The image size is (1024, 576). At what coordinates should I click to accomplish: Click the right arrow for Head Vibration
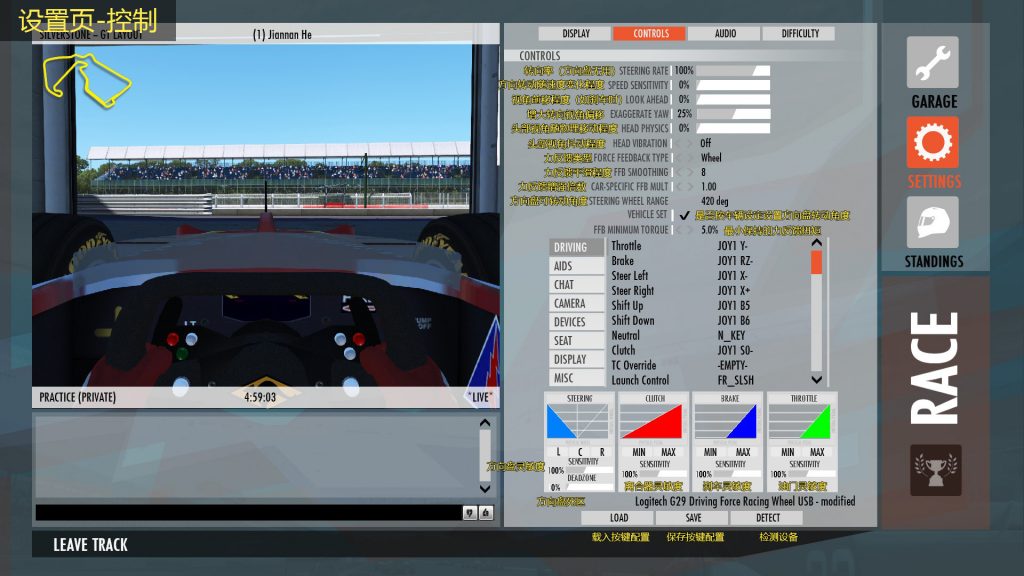point(690,143)
